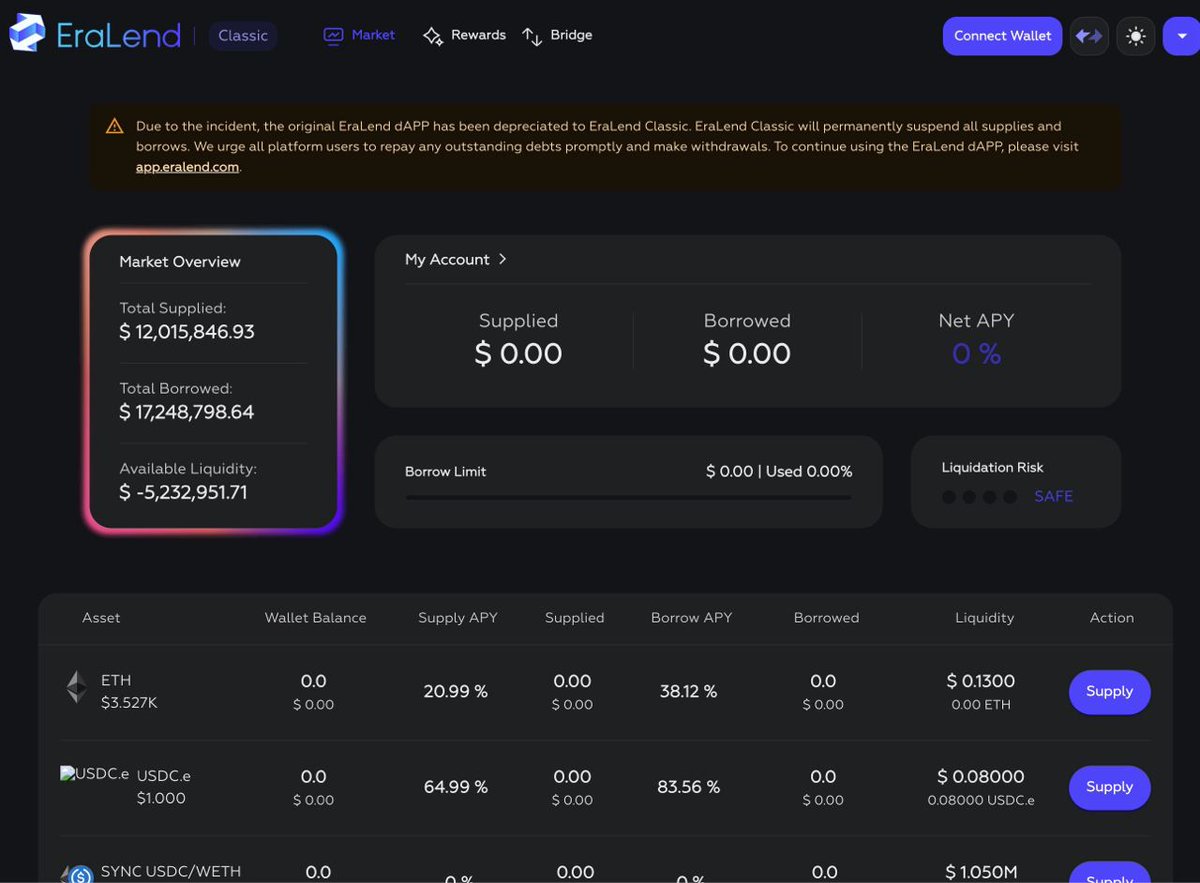This screenshot has height=883, width=1200.
Task: Click the ETH price $3.527K
Action: coord(129,703)
